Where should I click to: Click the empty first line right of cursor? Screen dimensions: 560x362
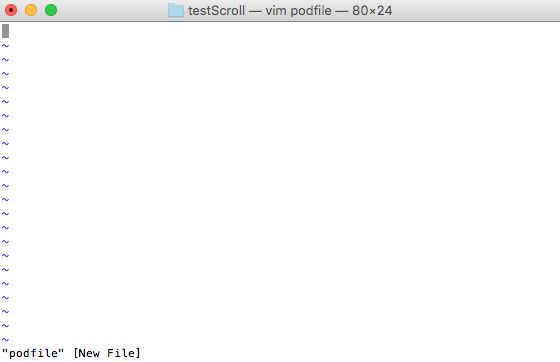[284, 31]
